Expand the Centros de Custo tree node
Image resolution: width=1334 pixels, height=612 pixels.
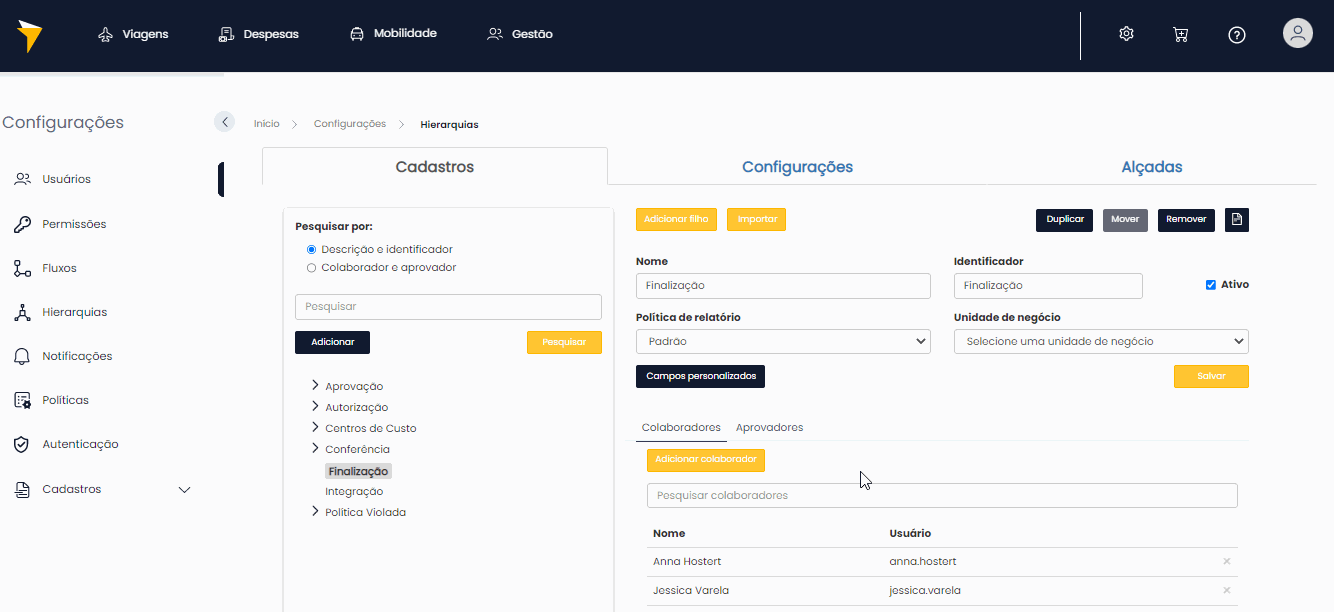(315, 427)
